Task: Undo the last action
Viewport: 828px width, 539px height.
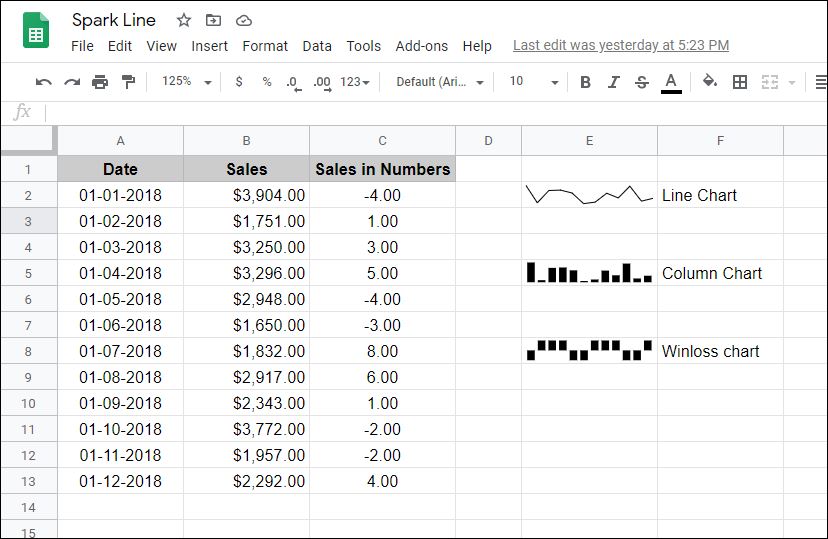Action: pos(43,82)
